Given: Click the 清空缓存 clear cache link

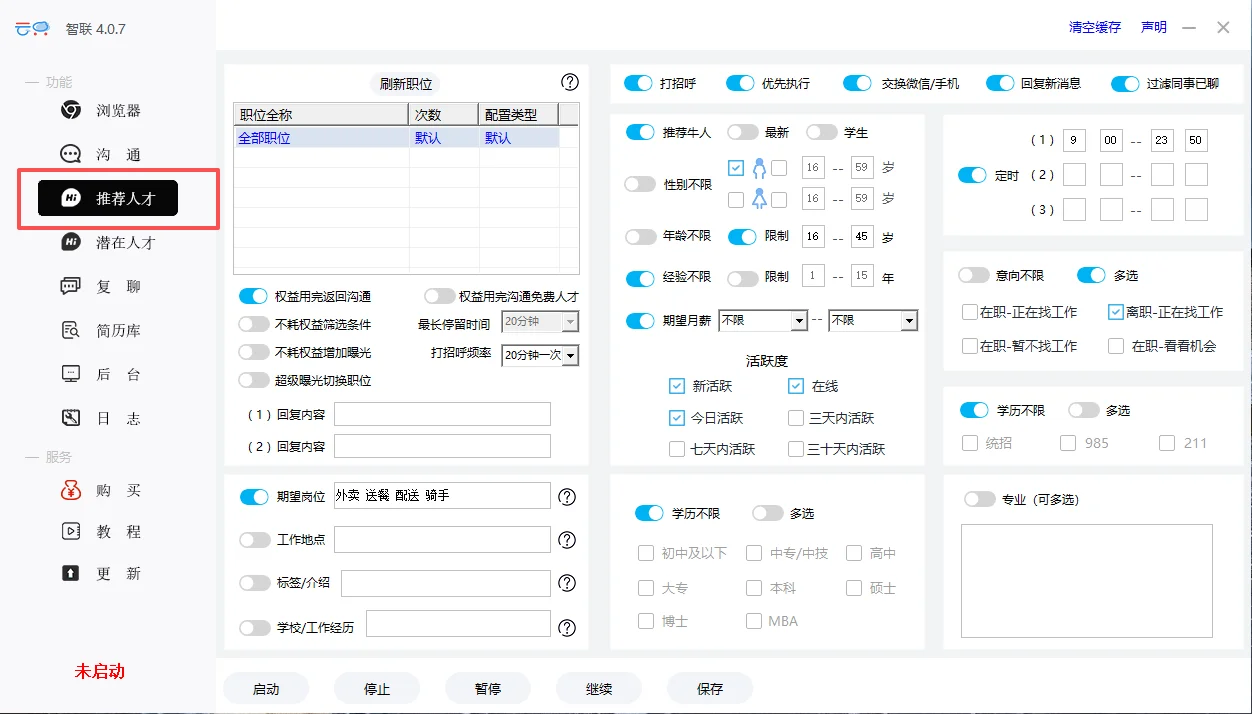Looking at the screenshot, I should [x=1094, y=27].
